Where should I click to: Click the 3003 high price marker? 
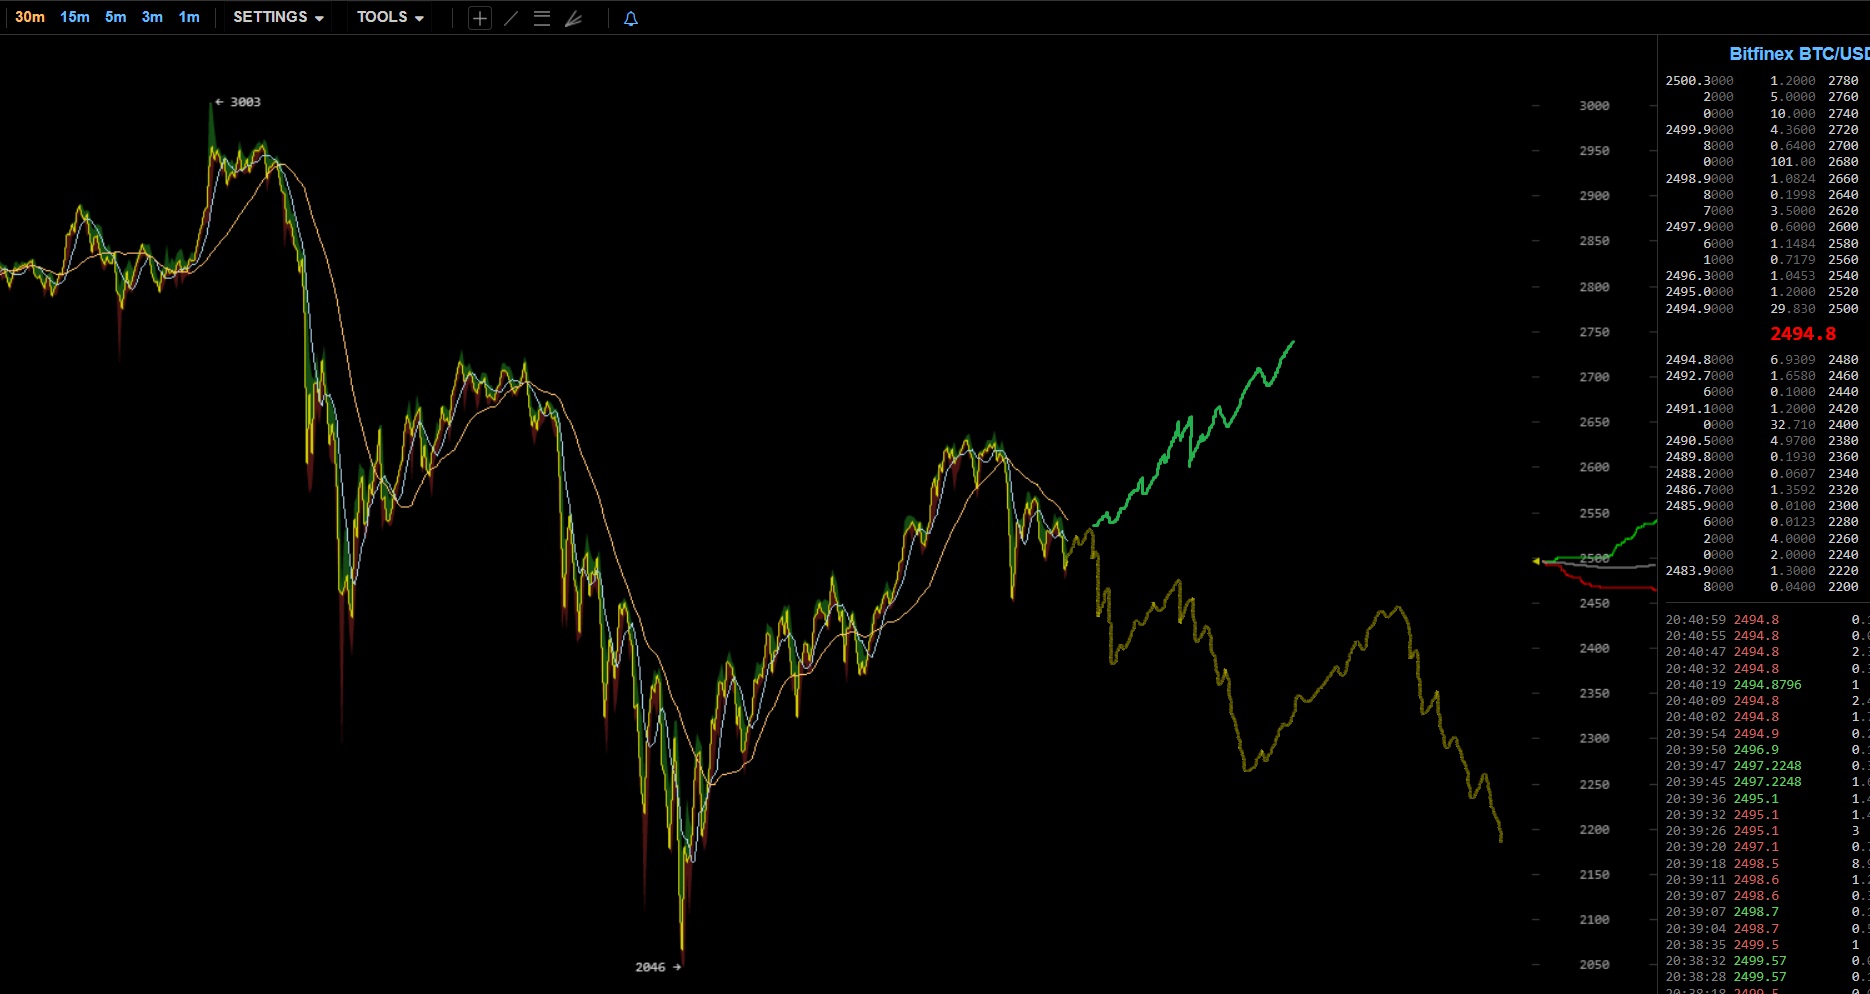238,102
